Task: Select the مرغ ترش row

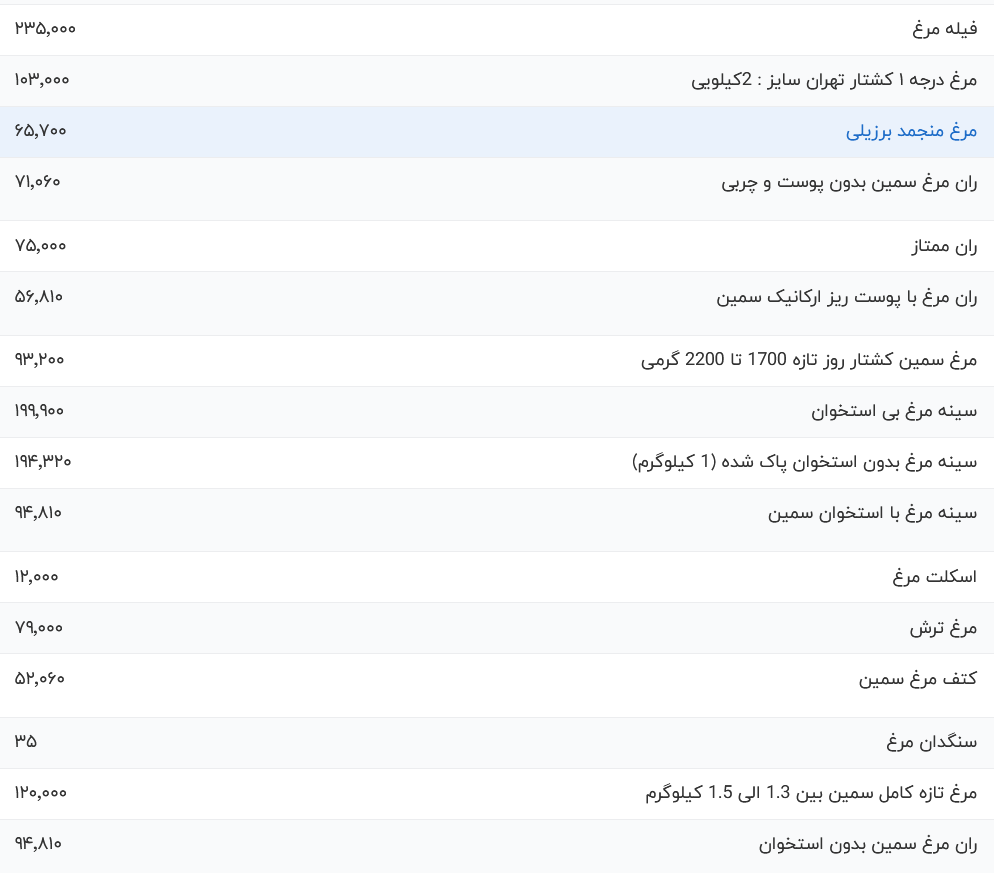Action: [x=943, y=628]
